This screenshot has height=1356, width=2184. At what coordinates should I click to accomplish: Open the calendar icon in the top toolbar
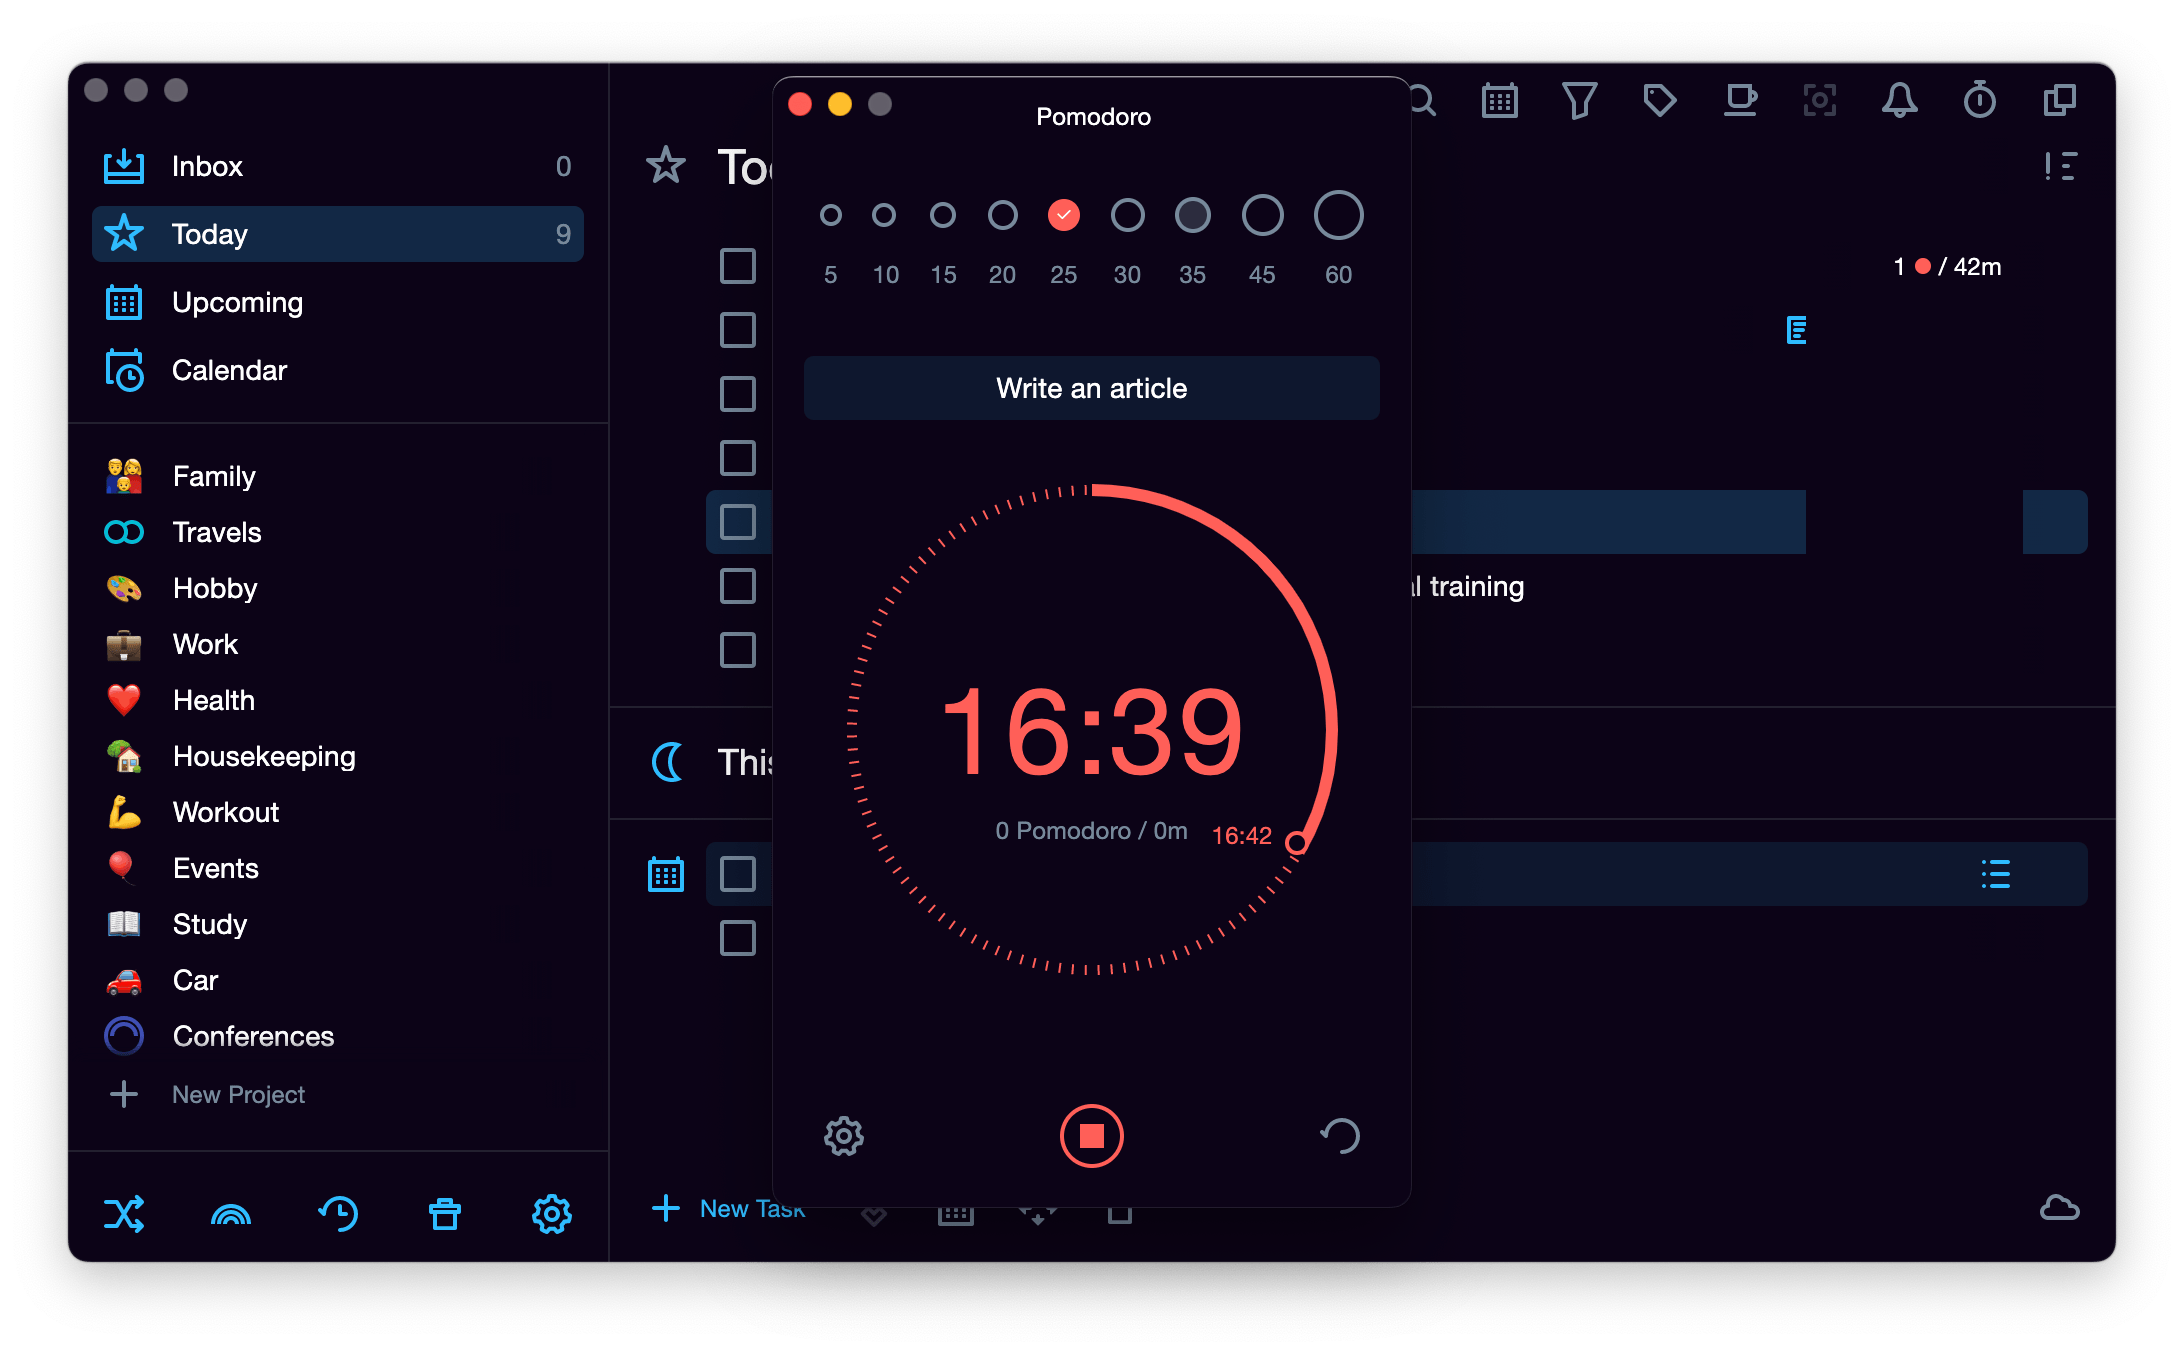click(1500, 100)
